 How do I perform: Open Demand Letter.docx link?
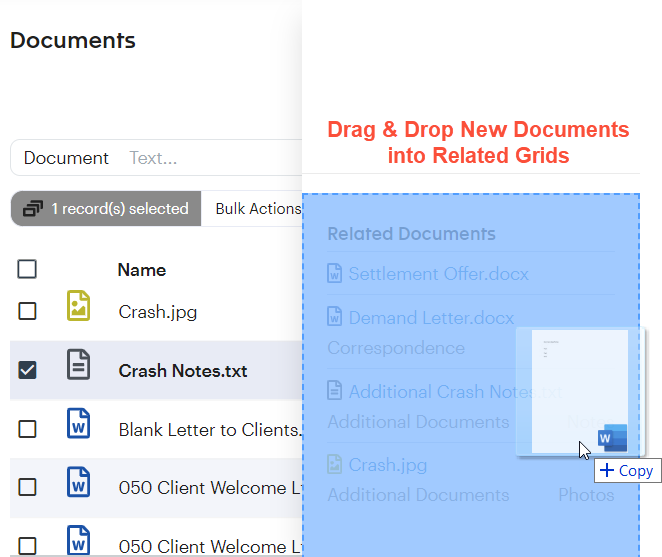point(431,318)
